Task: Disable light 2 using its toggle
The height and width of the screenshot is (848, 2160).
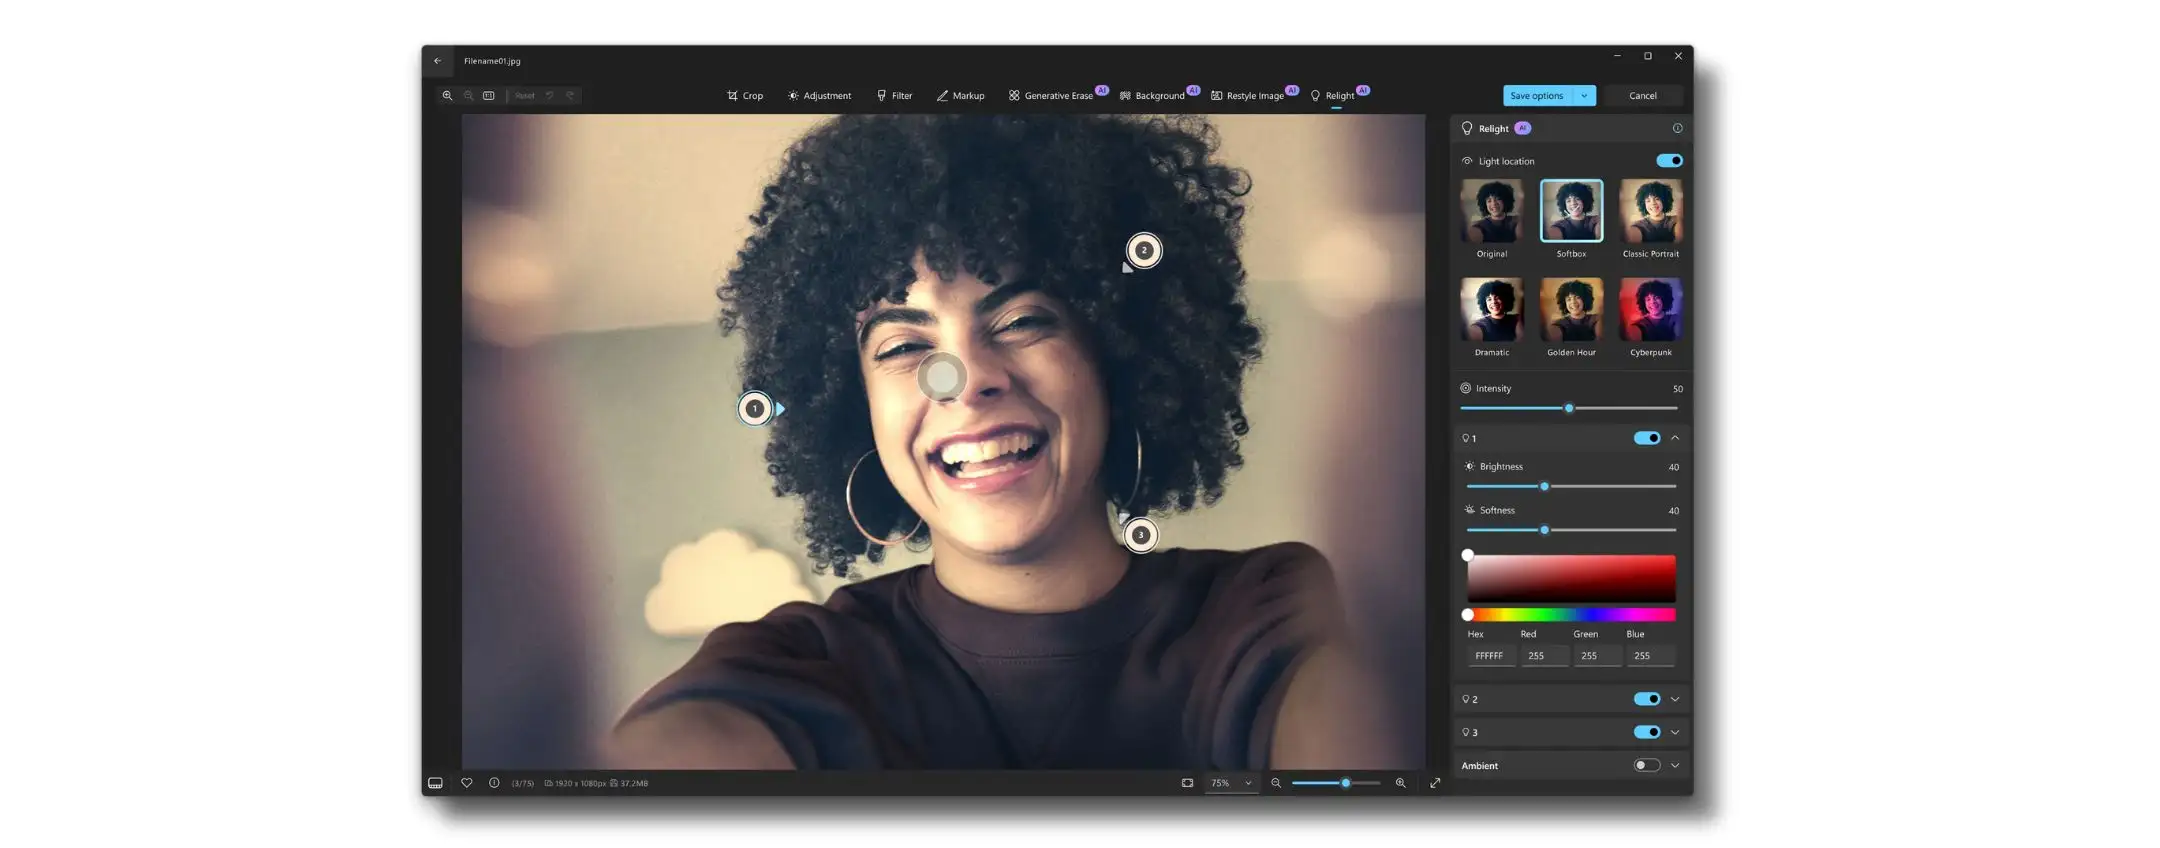Action: tap(1646, 699)
